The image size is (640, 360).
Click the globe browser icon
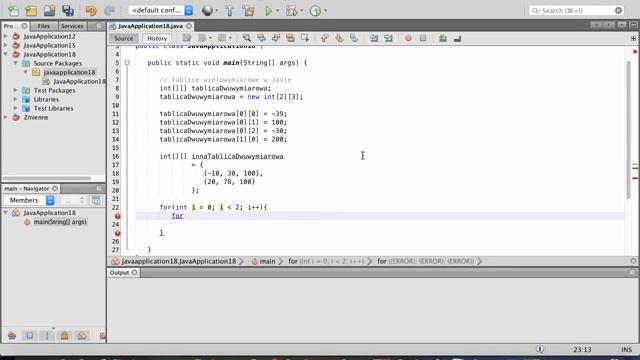tap(207, 11)
